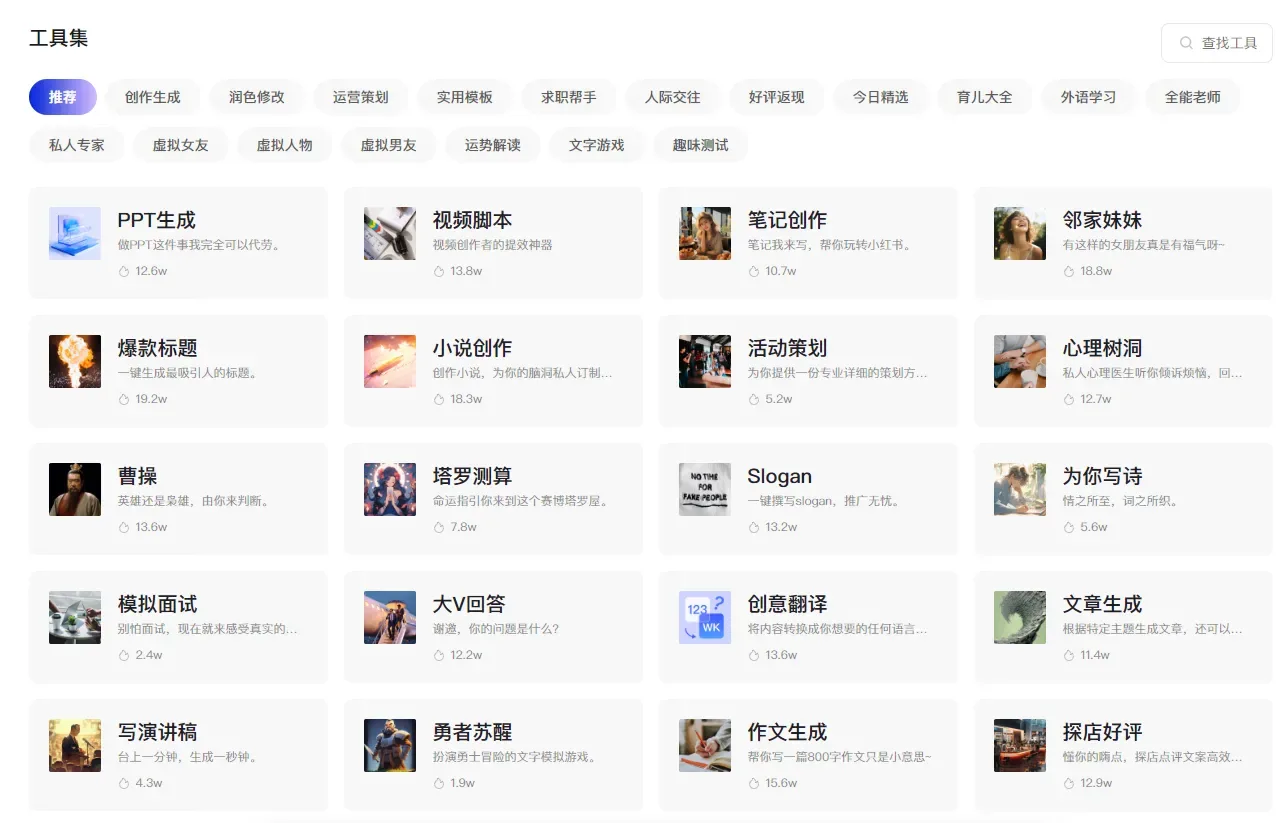
Task: Select the 创意翻译 translation icon
Action: point(705,617)
